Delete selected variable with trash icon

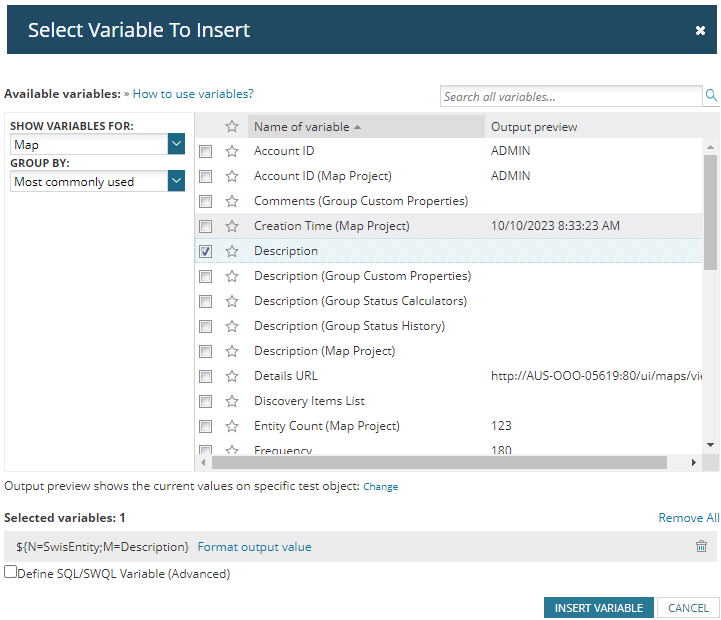click(701, 547)
